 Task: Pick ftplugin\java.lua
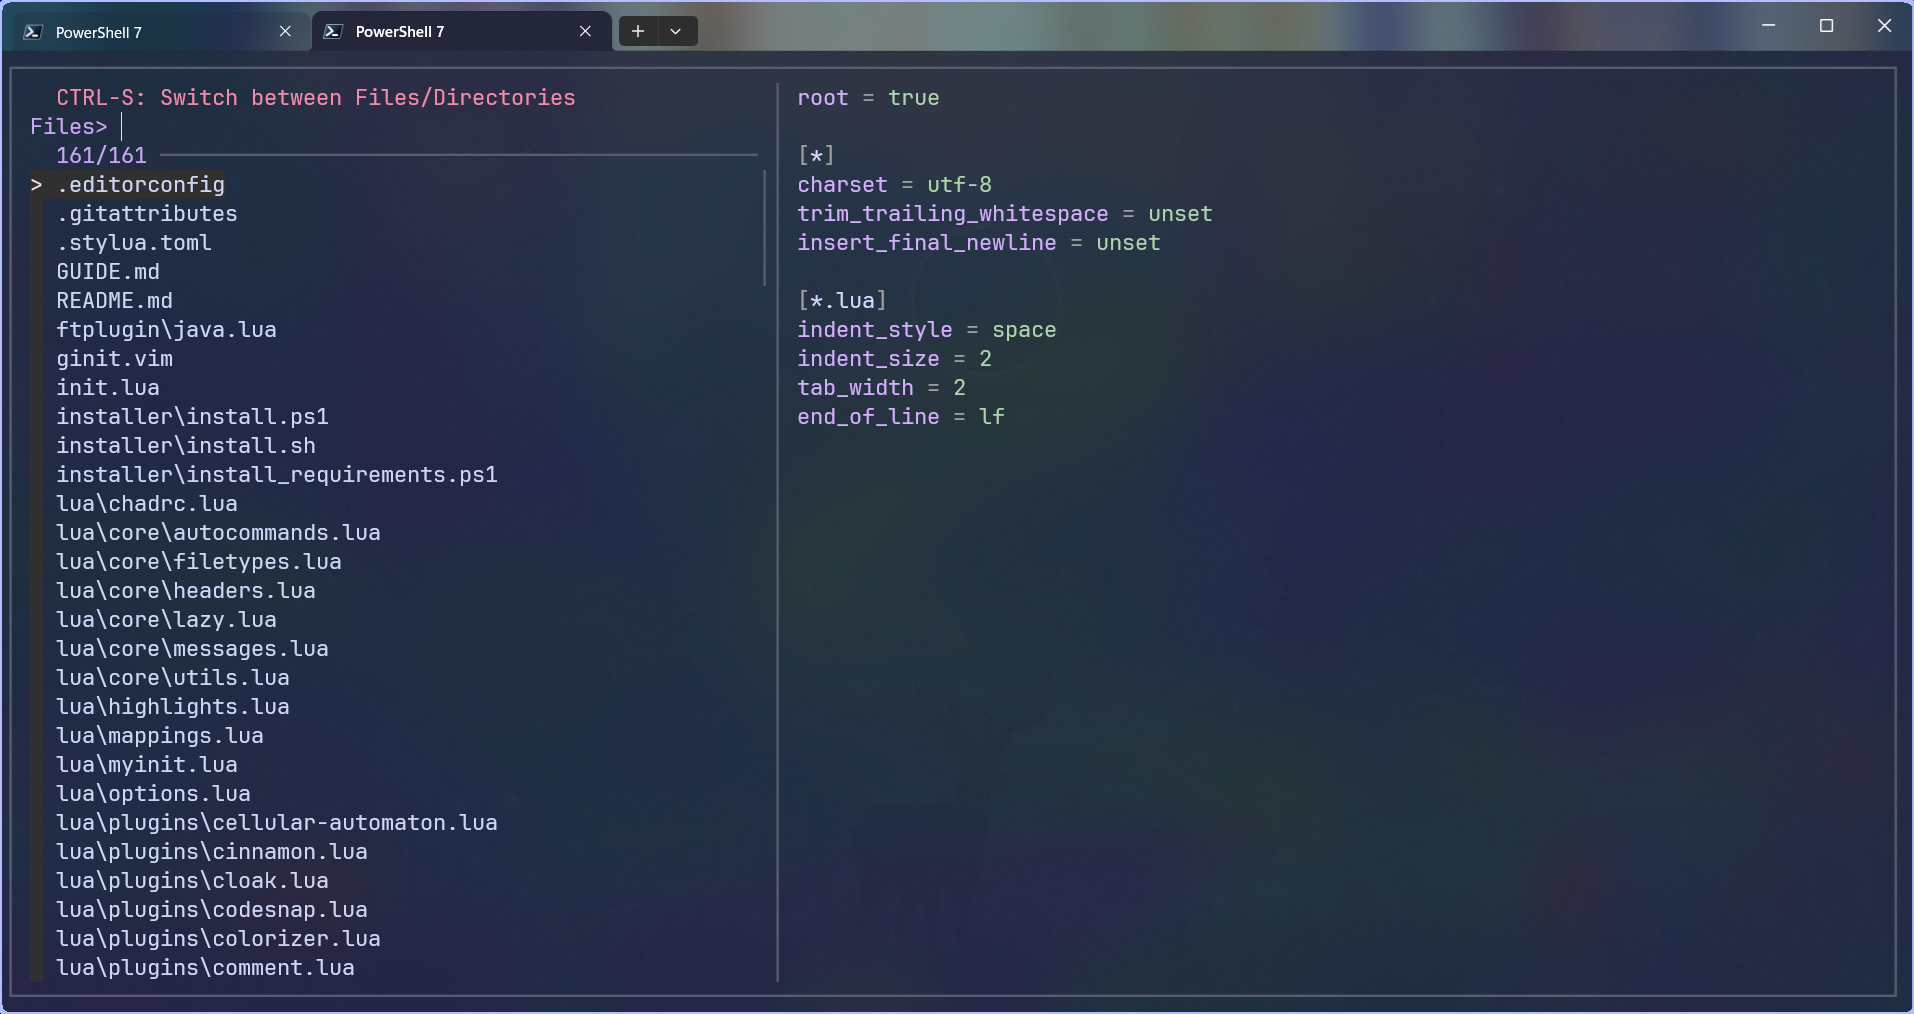167,330
